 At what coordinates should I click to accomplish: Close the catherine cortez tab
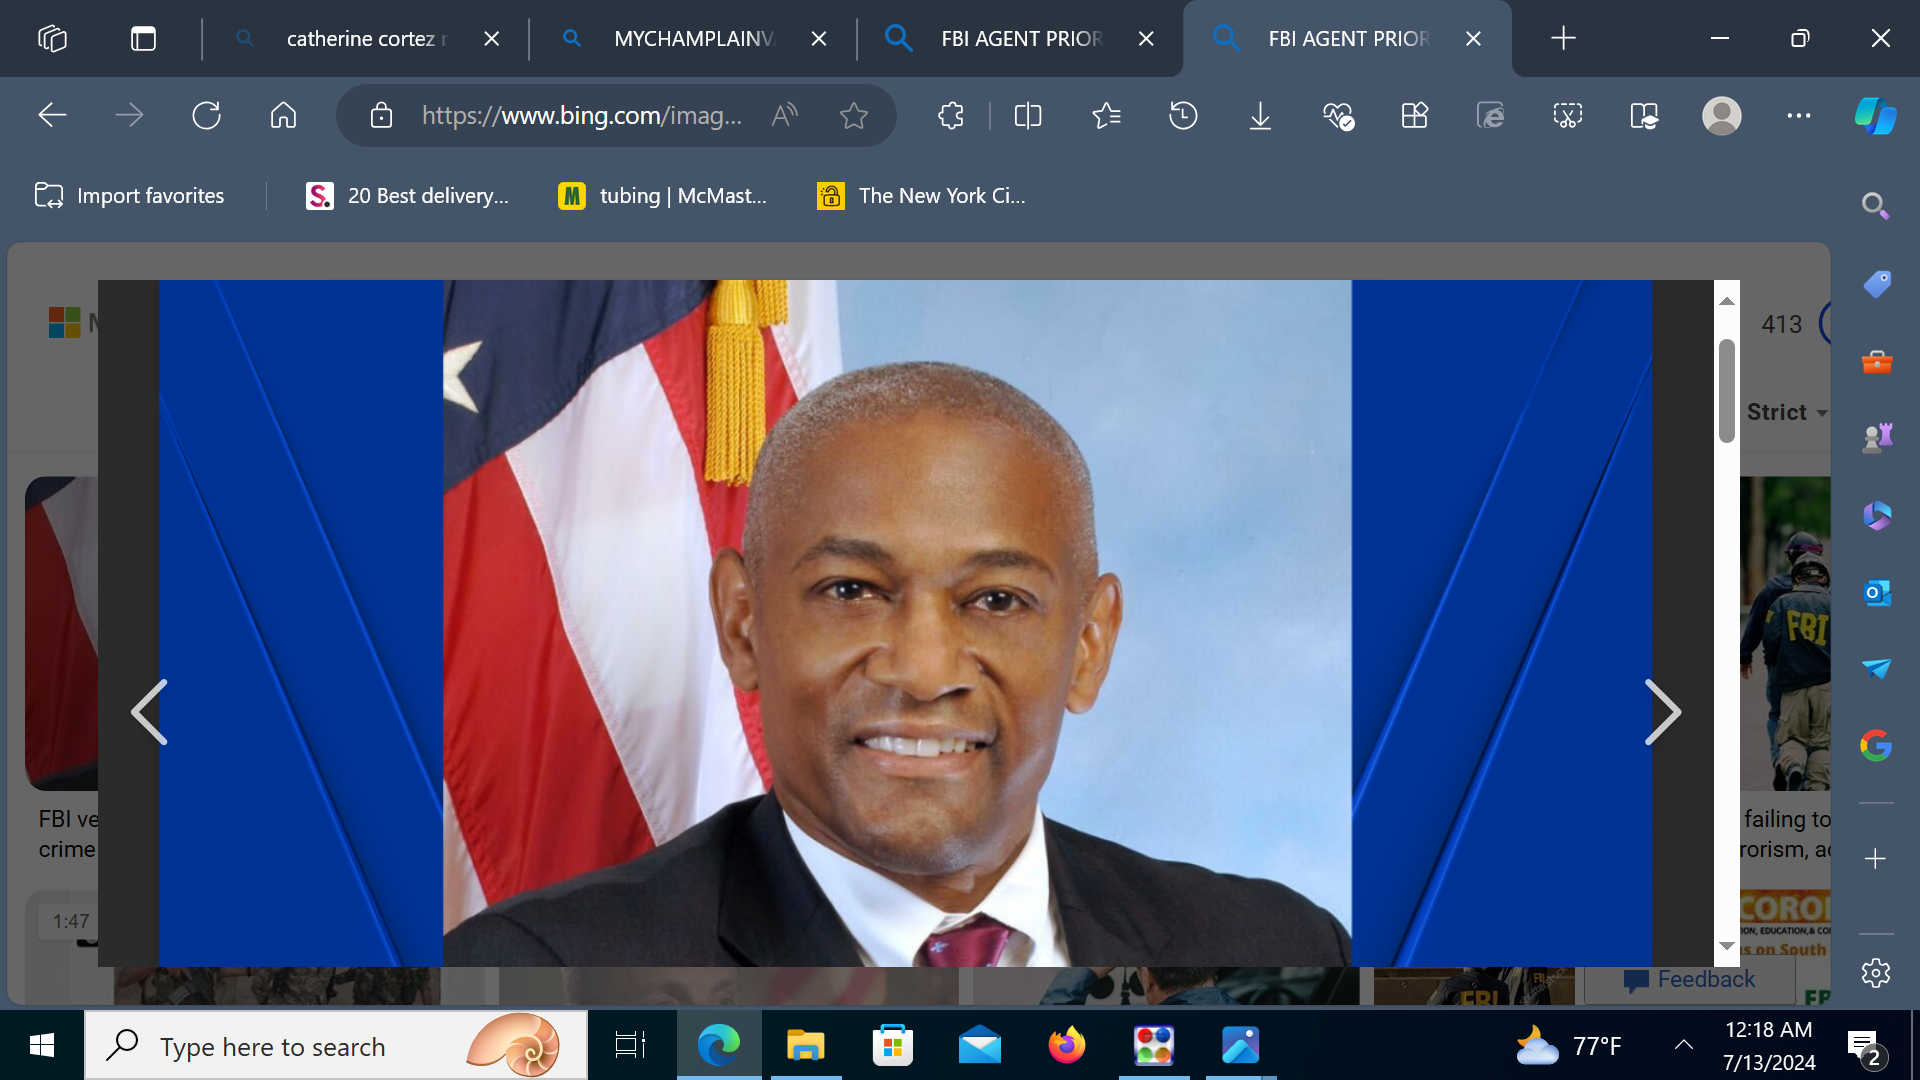(491, 38)
